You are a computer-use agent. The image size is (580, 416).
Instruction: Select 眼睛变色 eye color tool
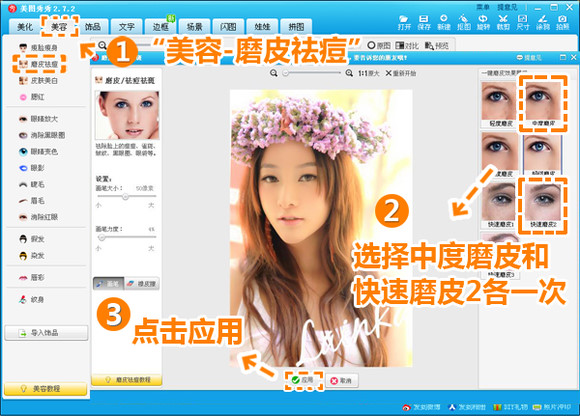coord(38,152)
